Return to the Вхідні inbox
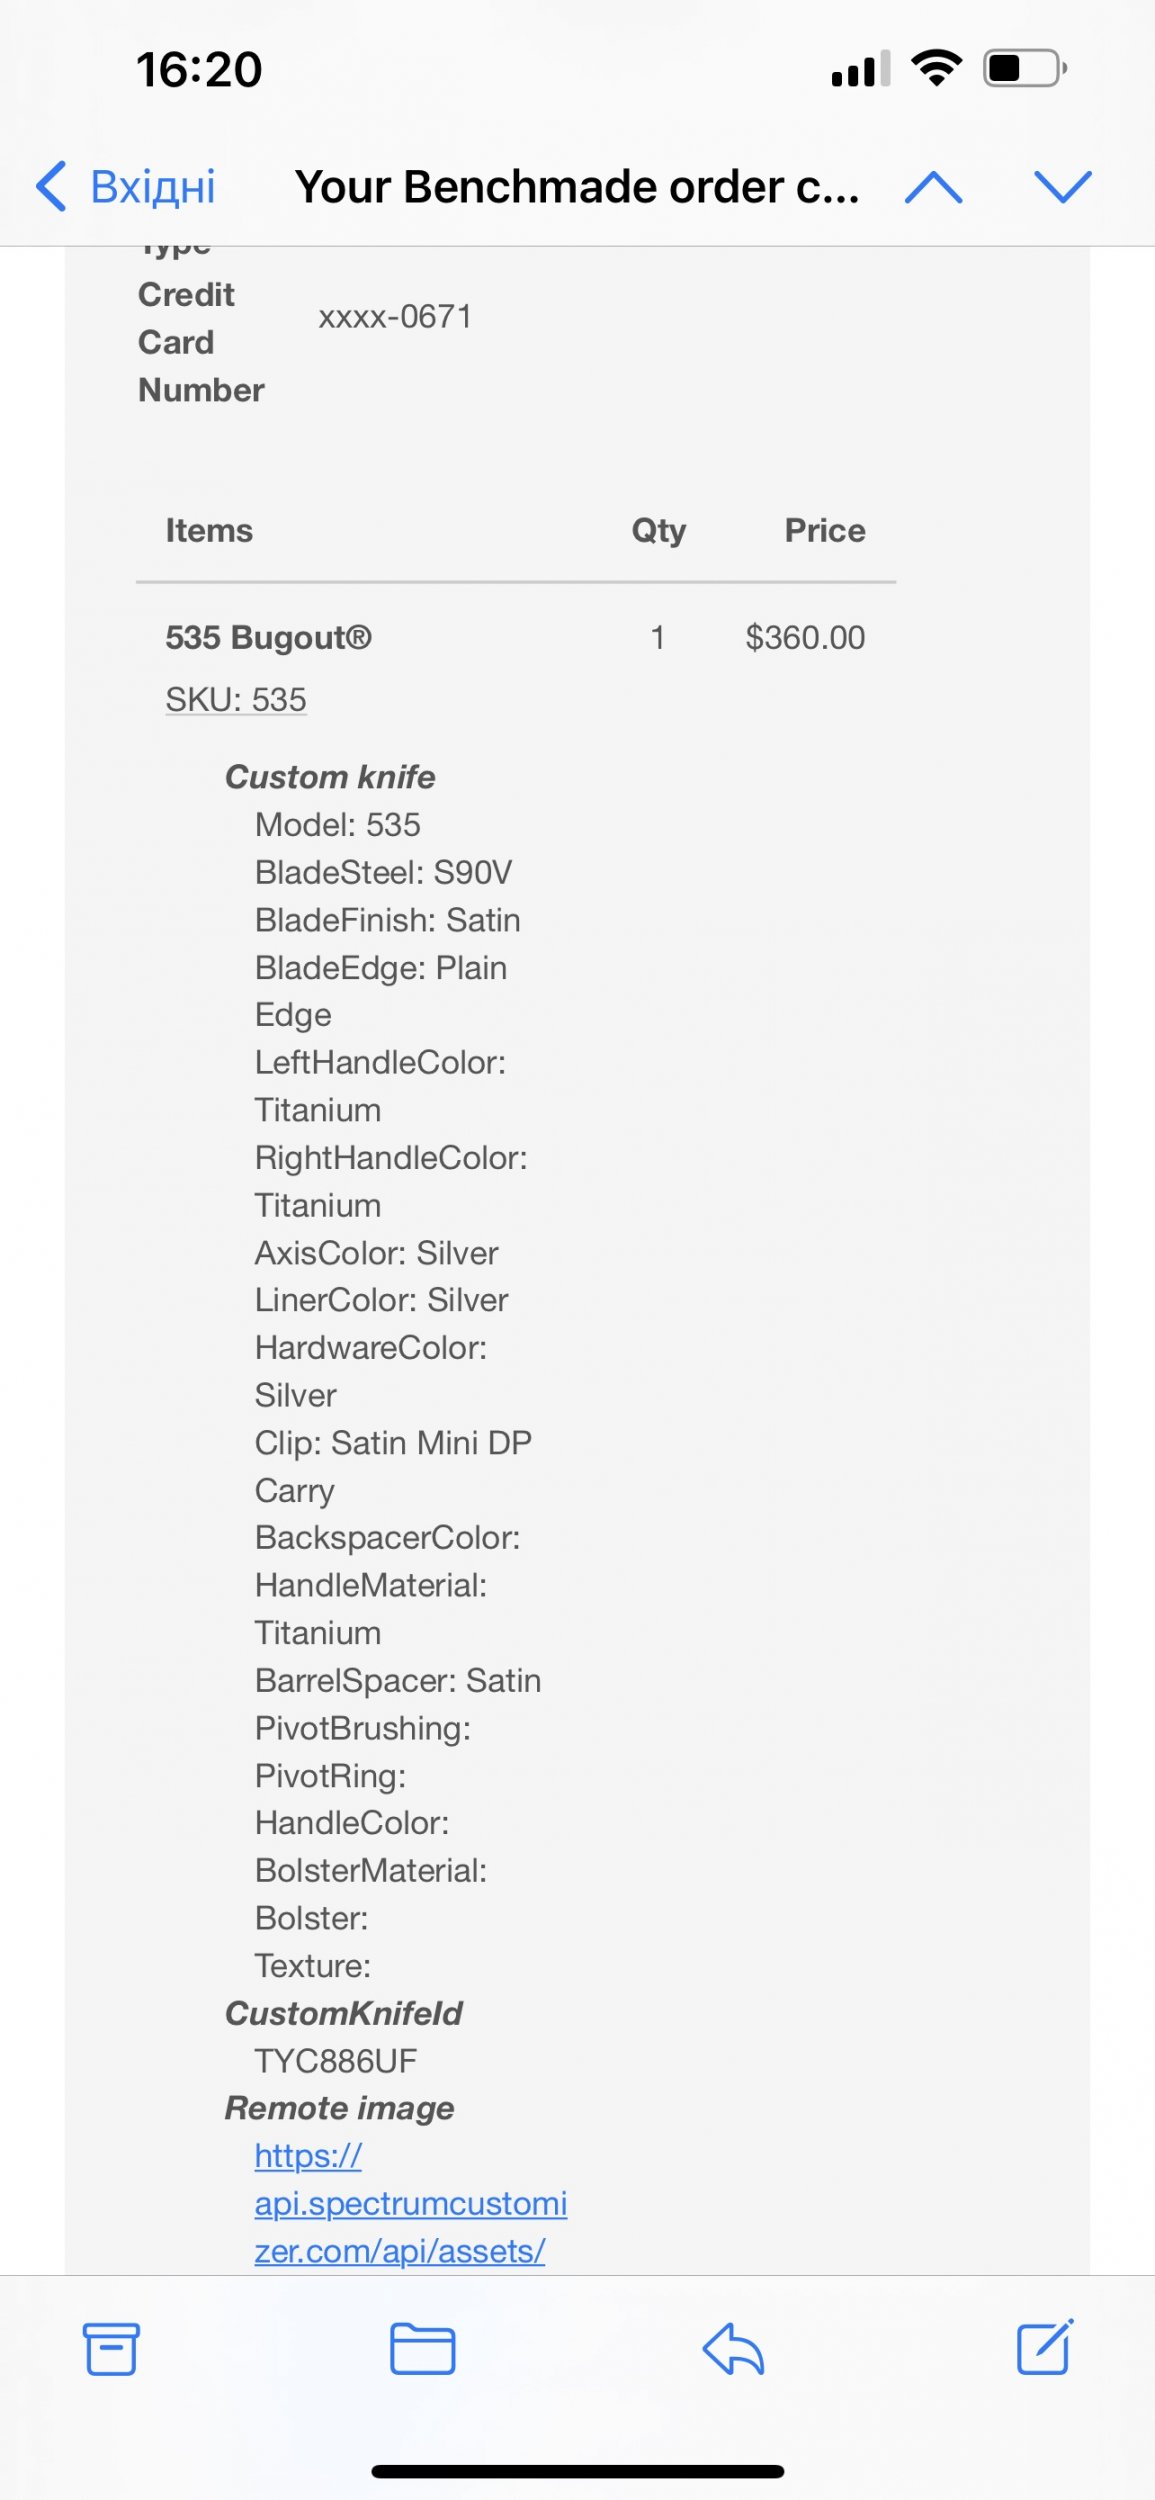This screenshot has width=1155, height=2500. pos(152,187)
